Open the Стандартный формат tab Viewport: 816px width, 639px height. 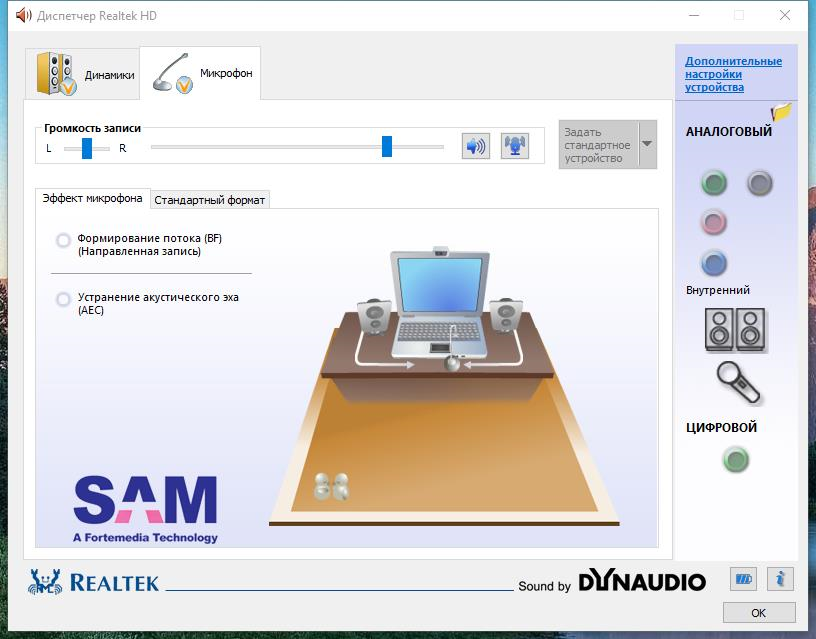pyautogui.click(x=210, y=200)
